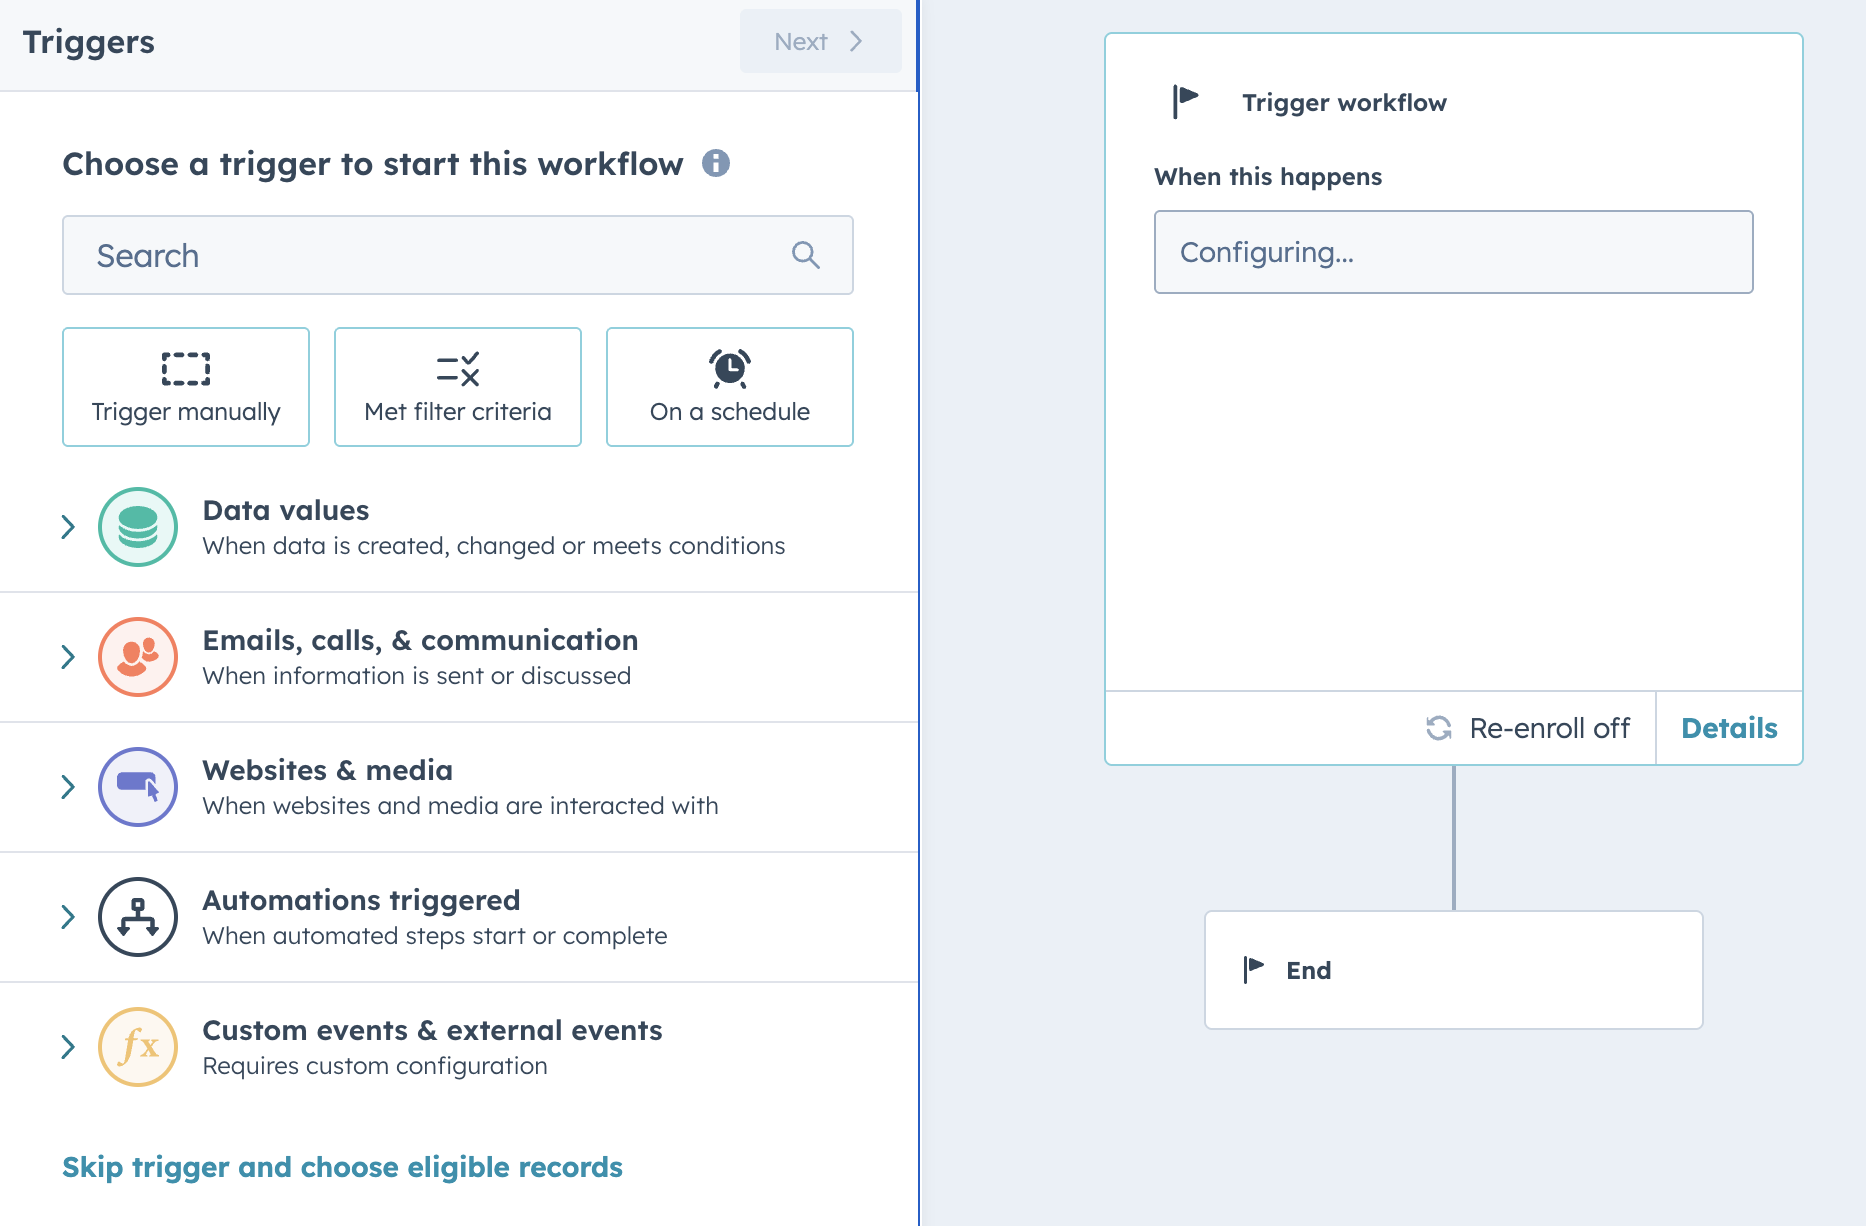This screenshot has width=1866, height=1226.
Task: Select the On a schedule trigger
Action: 730,387
